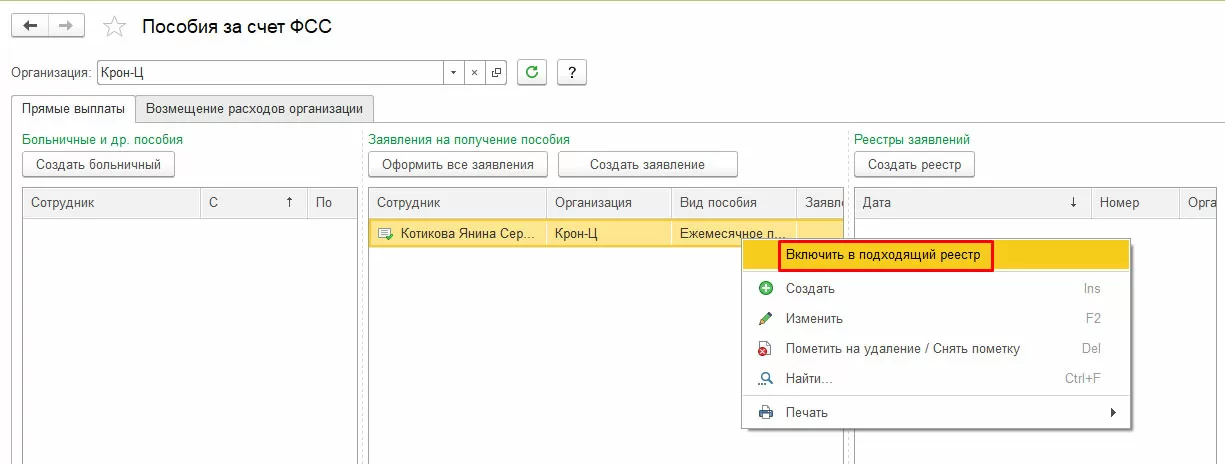Add page to favorites with star icon
Image resolution: width=1225 pixels, height=464 pixels.
click(115, 27)
